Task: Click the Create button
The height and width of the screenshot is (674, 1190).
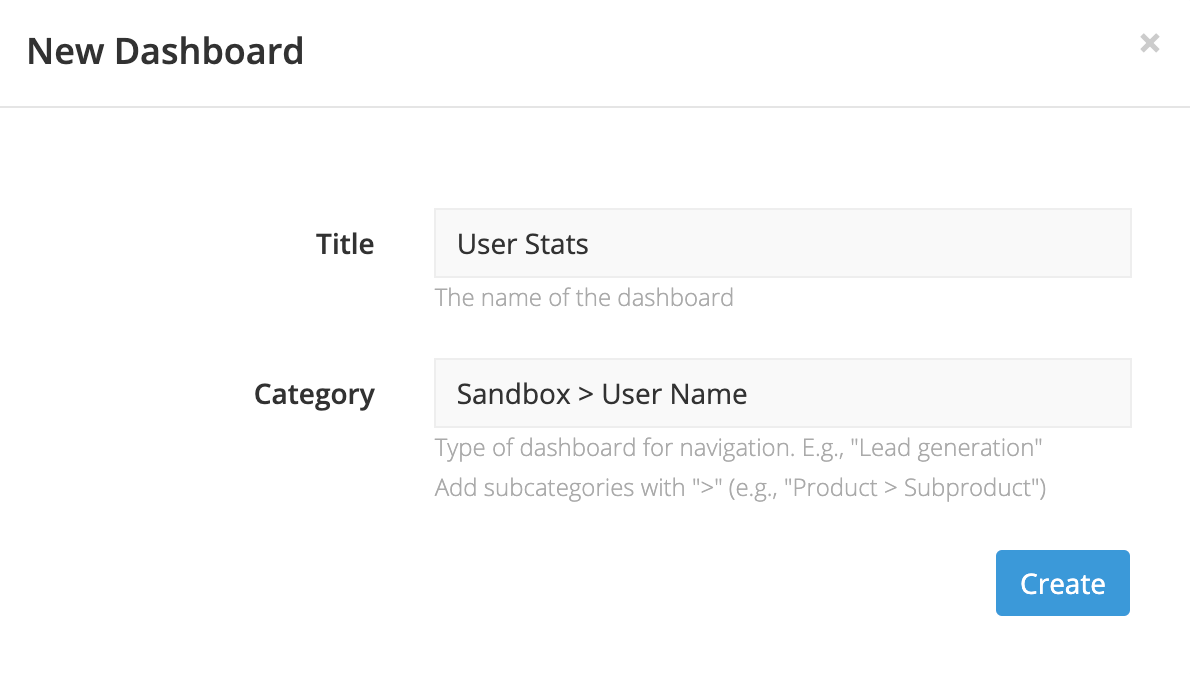Action: [x=1062, y=583]
